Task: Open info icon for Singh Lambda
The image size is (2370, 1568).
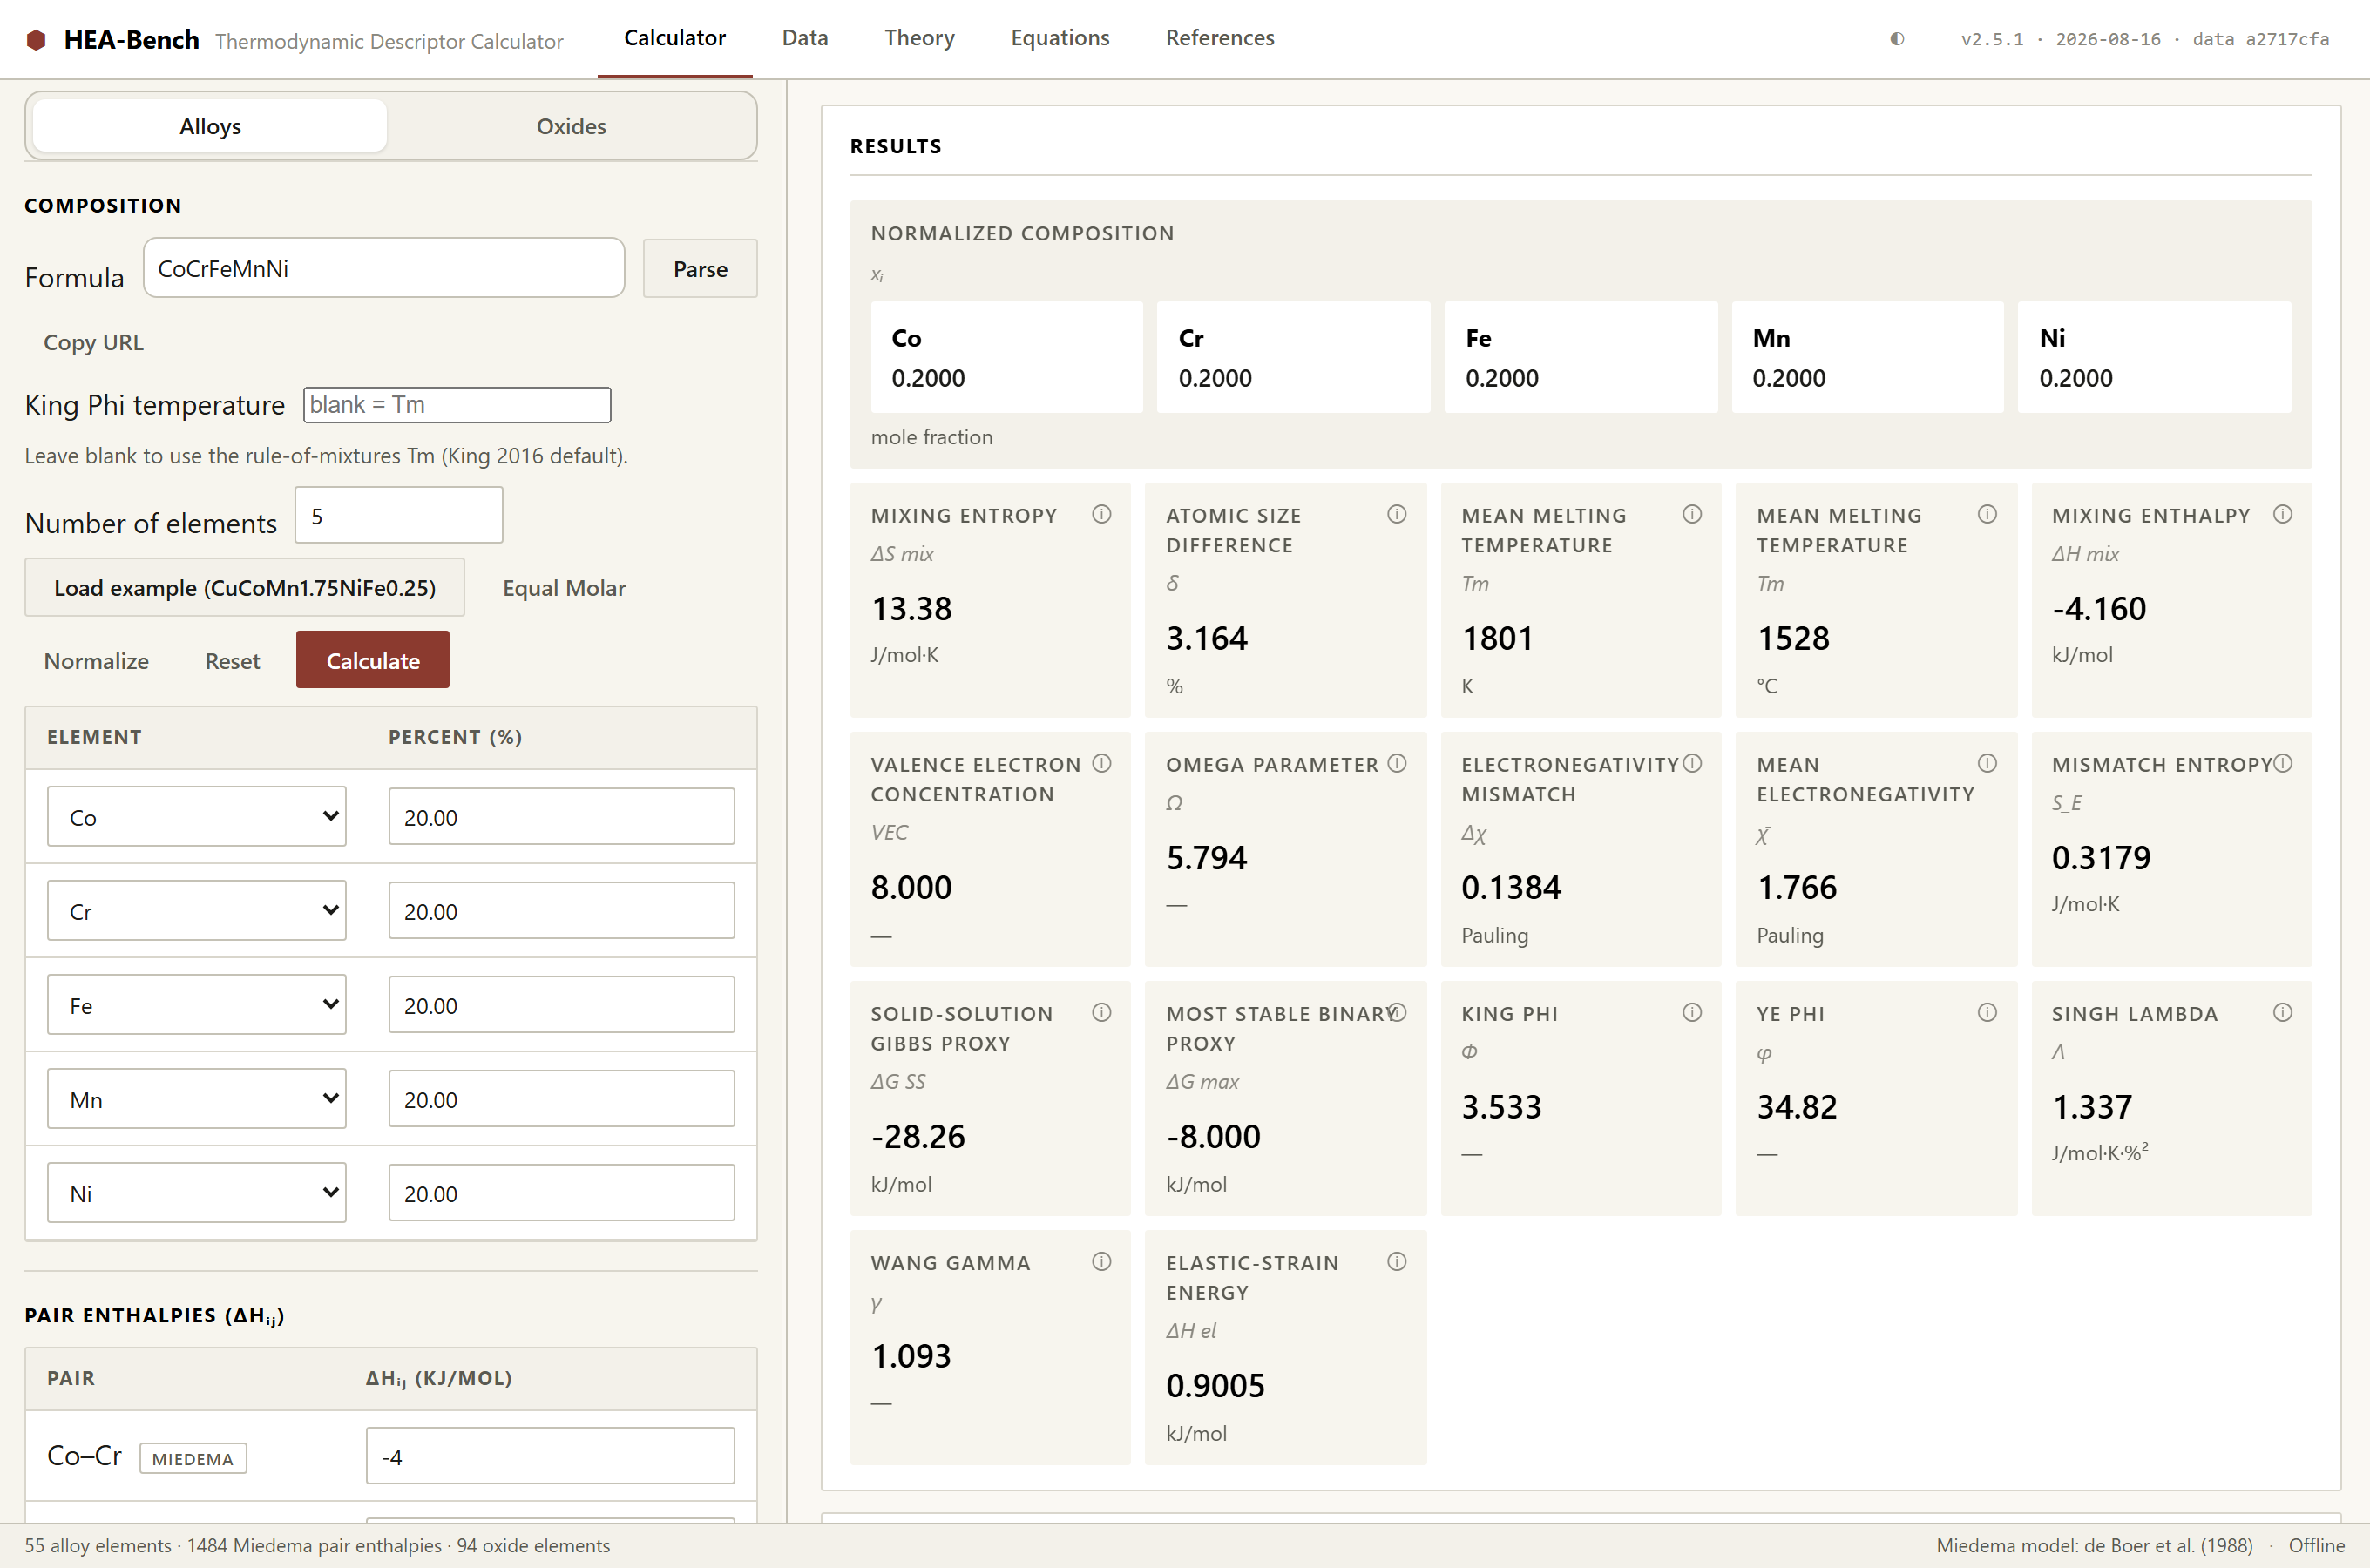Action: [2282, 1012]
